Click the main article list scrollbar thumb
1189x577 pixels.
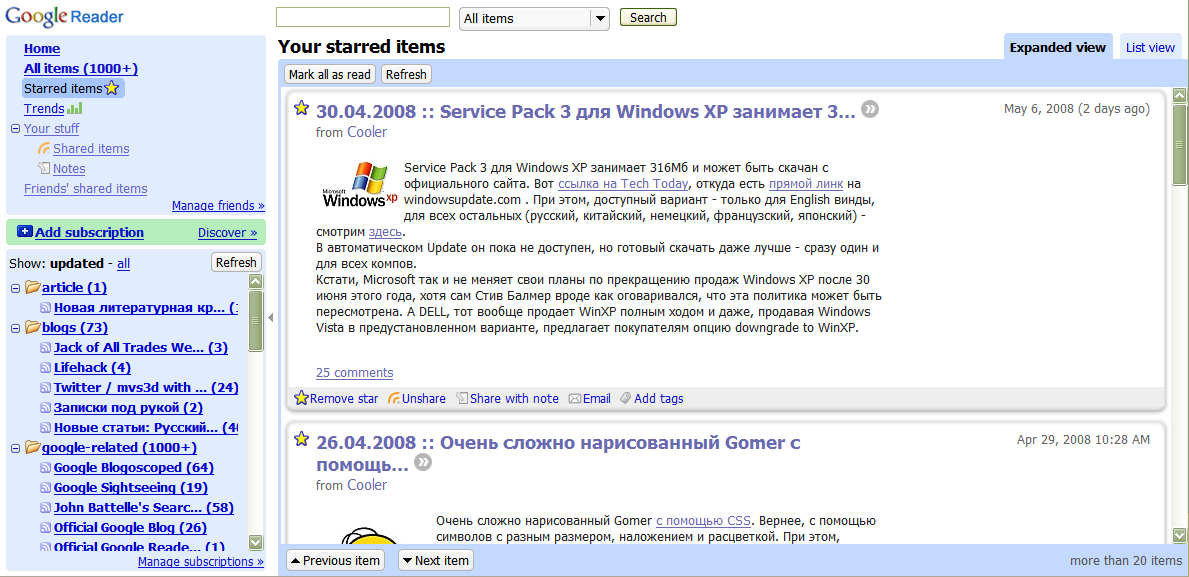1179,144
